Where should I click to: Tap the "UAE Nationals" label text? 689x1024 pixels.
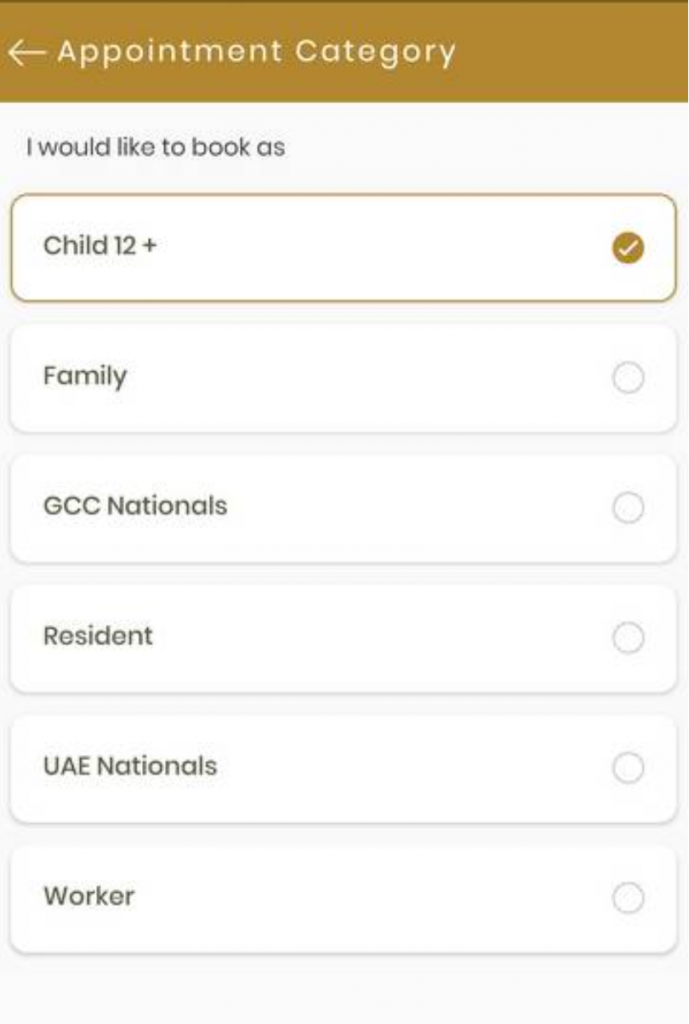(130, 766)
